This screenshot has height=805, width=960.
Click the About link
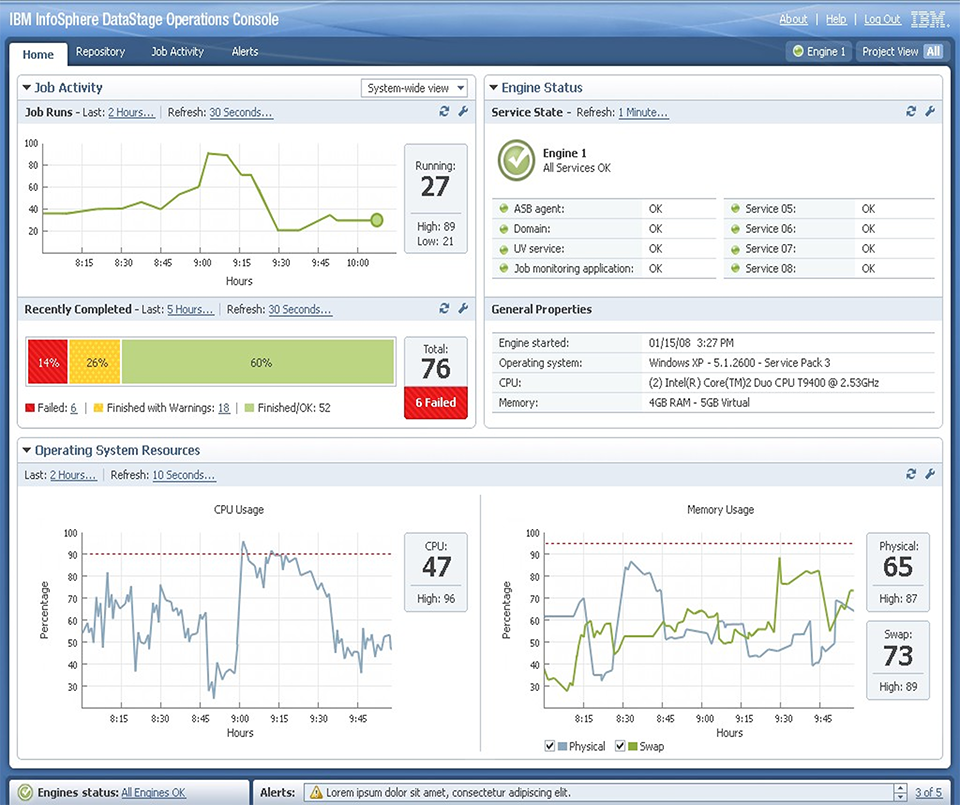point(793,20)
